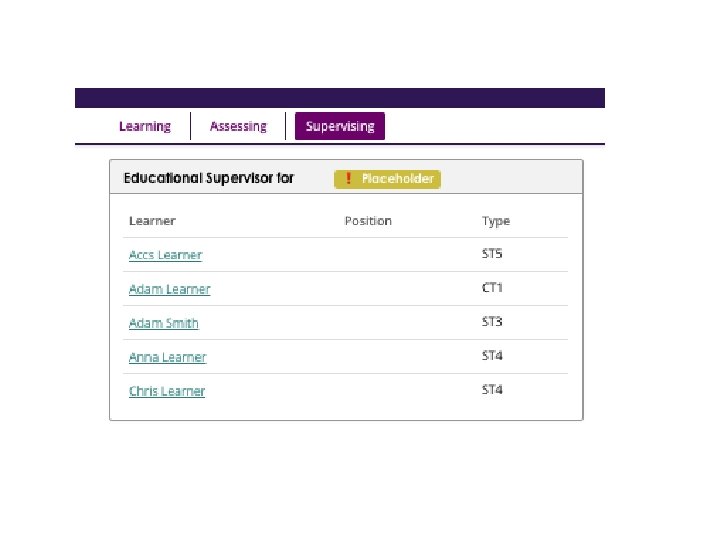The image size is (720, 540).
Task: Click the ST3 type in Adam Smith row
Action: click(492, 321)
